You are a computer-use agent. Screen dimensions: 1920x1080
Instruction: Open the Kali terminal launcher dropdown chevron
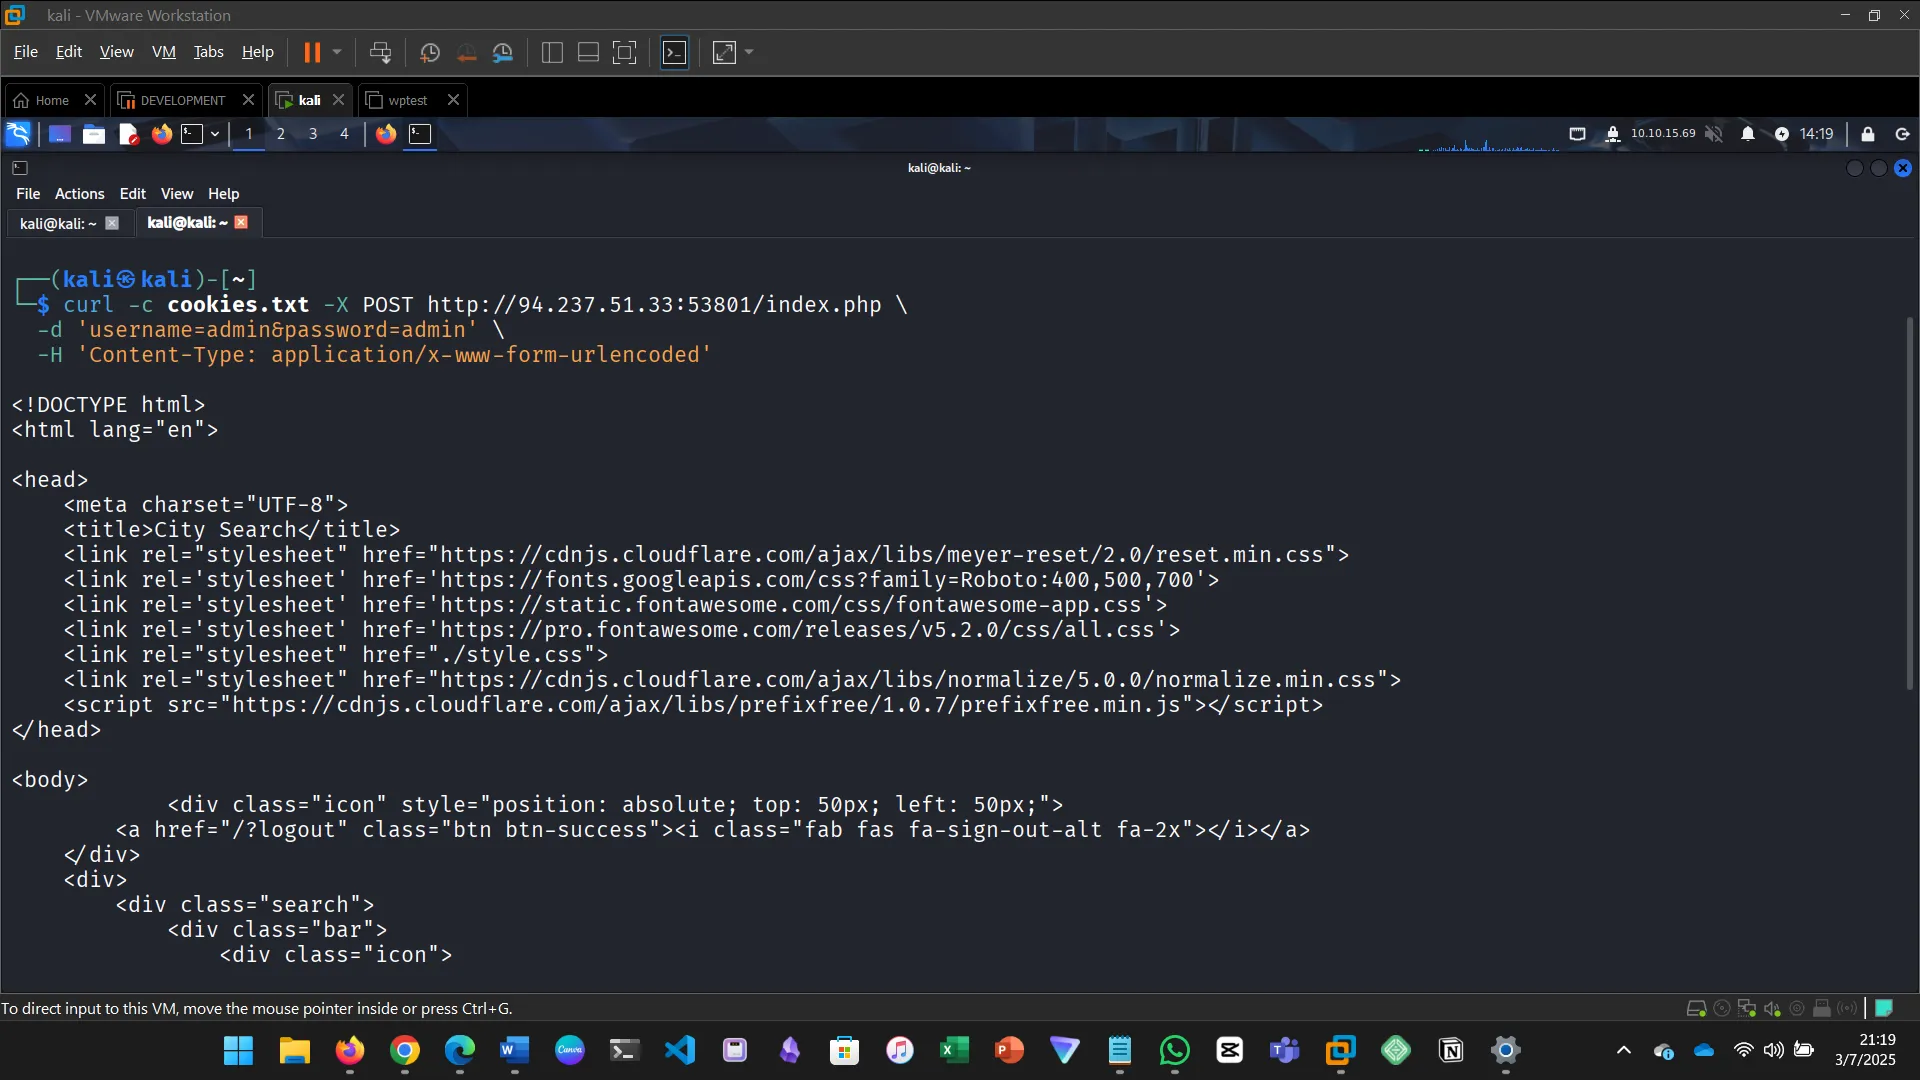215,134
